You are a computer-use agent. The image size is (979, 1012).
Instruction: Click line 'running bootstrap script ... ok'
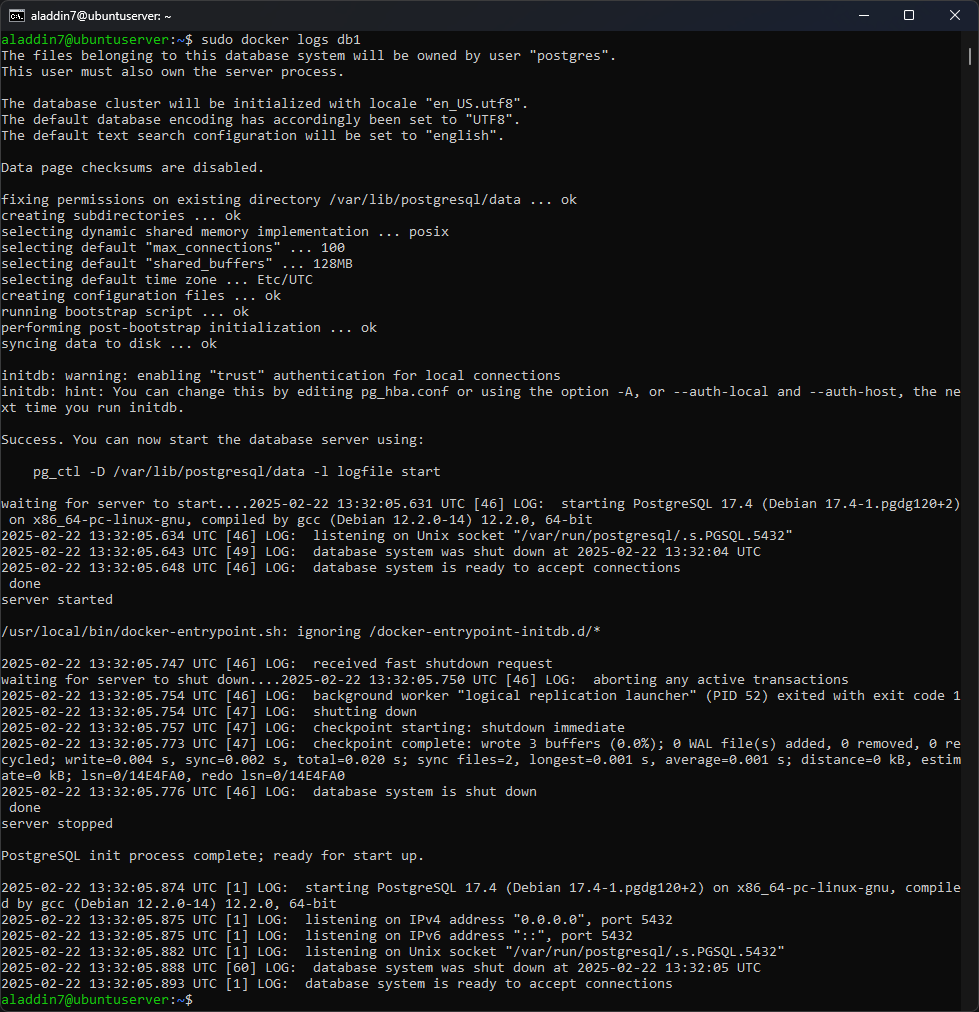125,312
